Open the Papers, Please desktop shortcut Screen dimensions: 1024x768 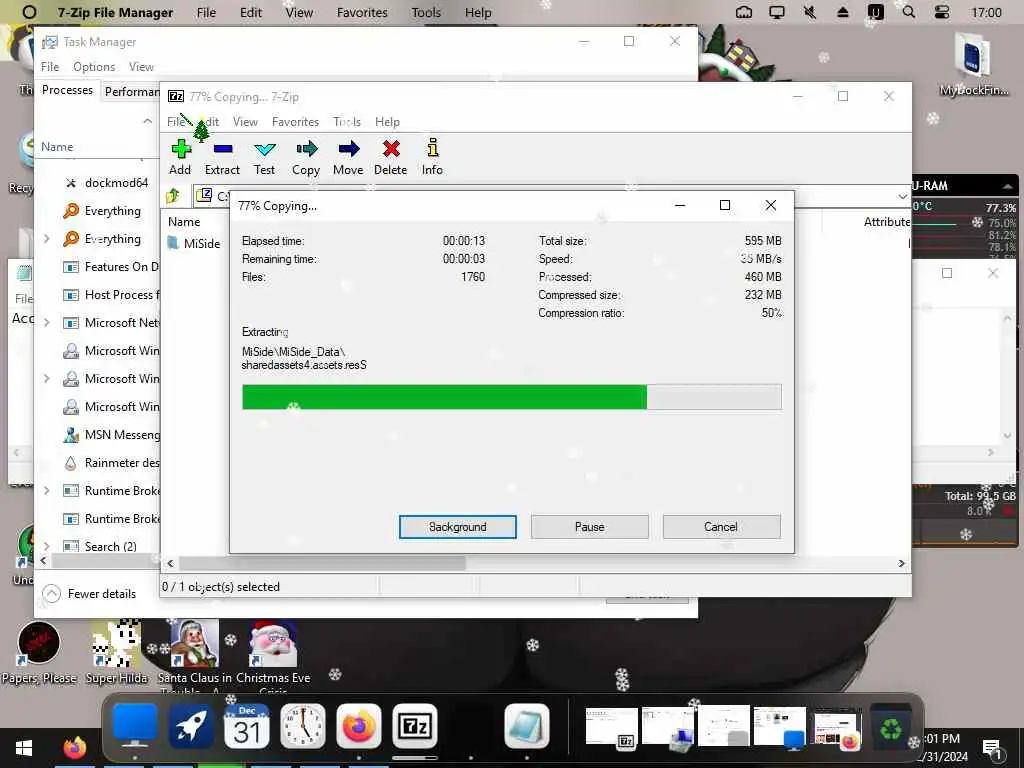39,652
